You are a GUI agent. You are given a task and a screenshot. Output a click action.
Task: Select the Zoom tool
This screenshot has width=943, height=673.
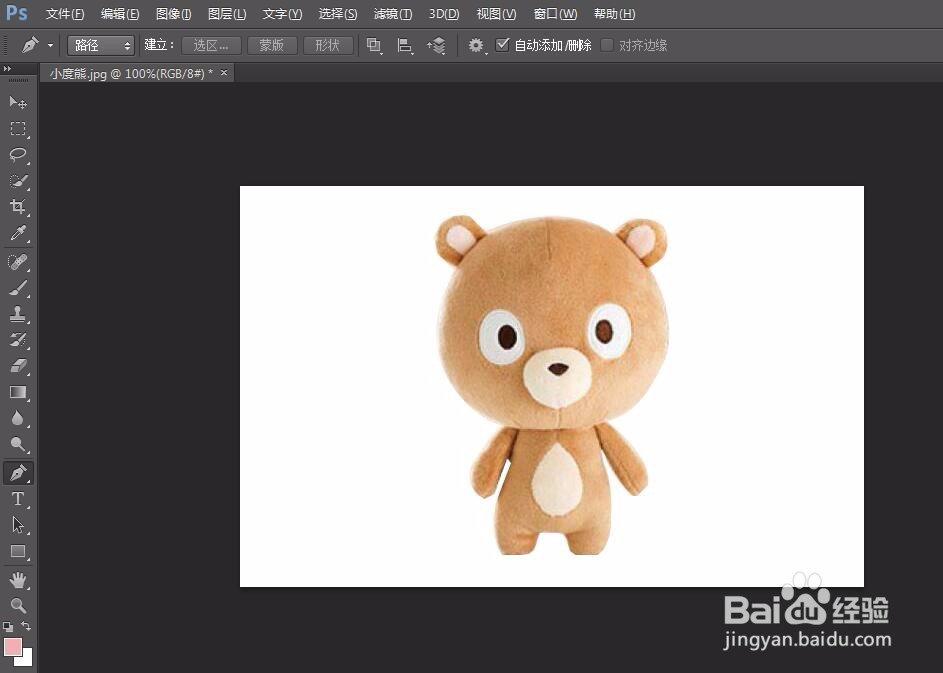coord(18,605)
